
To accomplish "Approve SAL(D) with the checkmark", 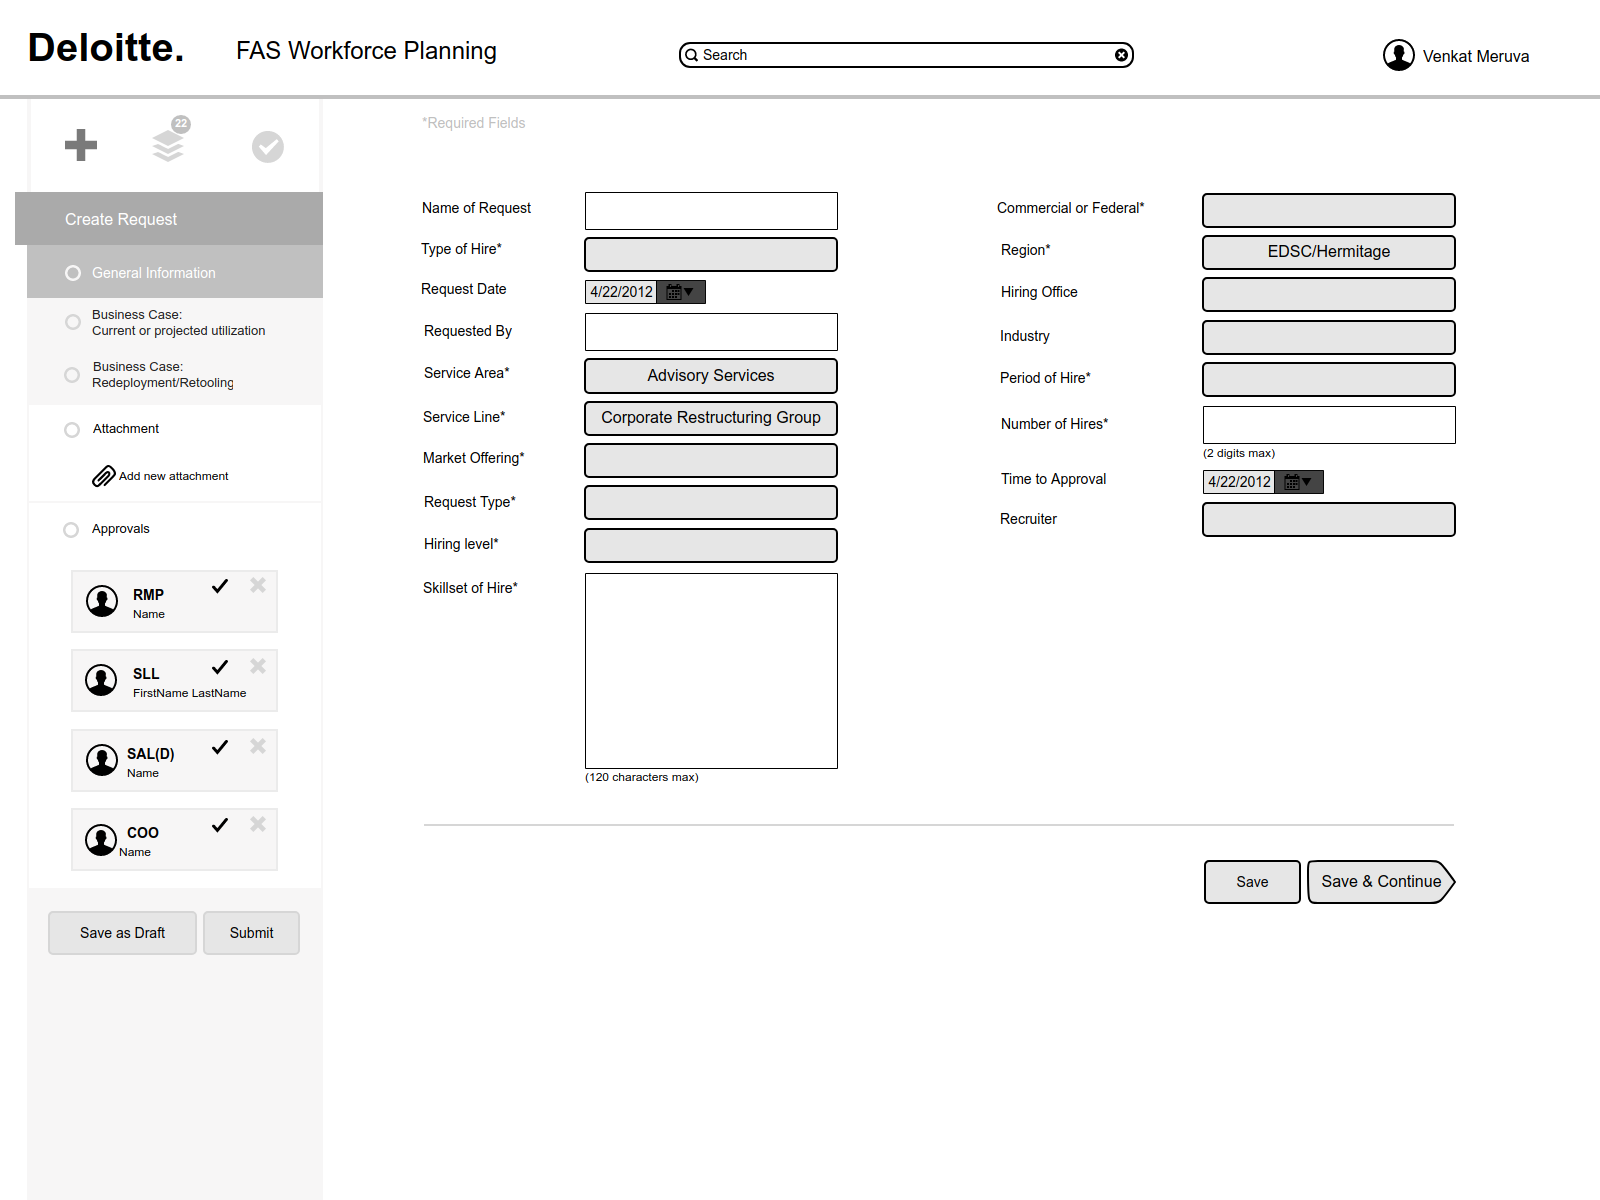I will point(220,747).
